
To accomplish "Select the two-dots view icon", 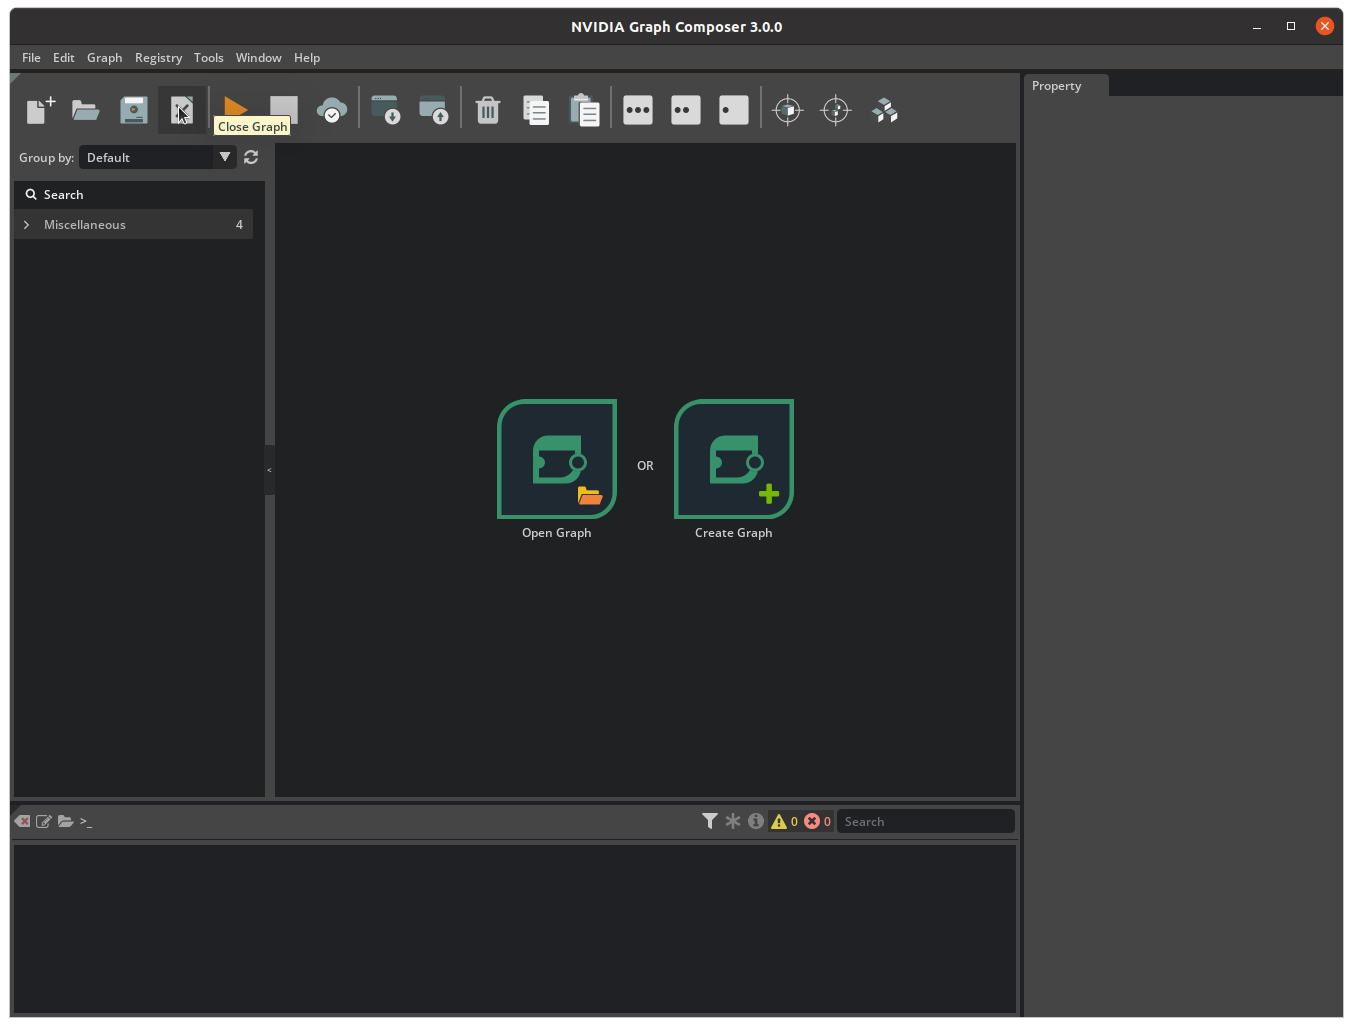I will (686, 110).
